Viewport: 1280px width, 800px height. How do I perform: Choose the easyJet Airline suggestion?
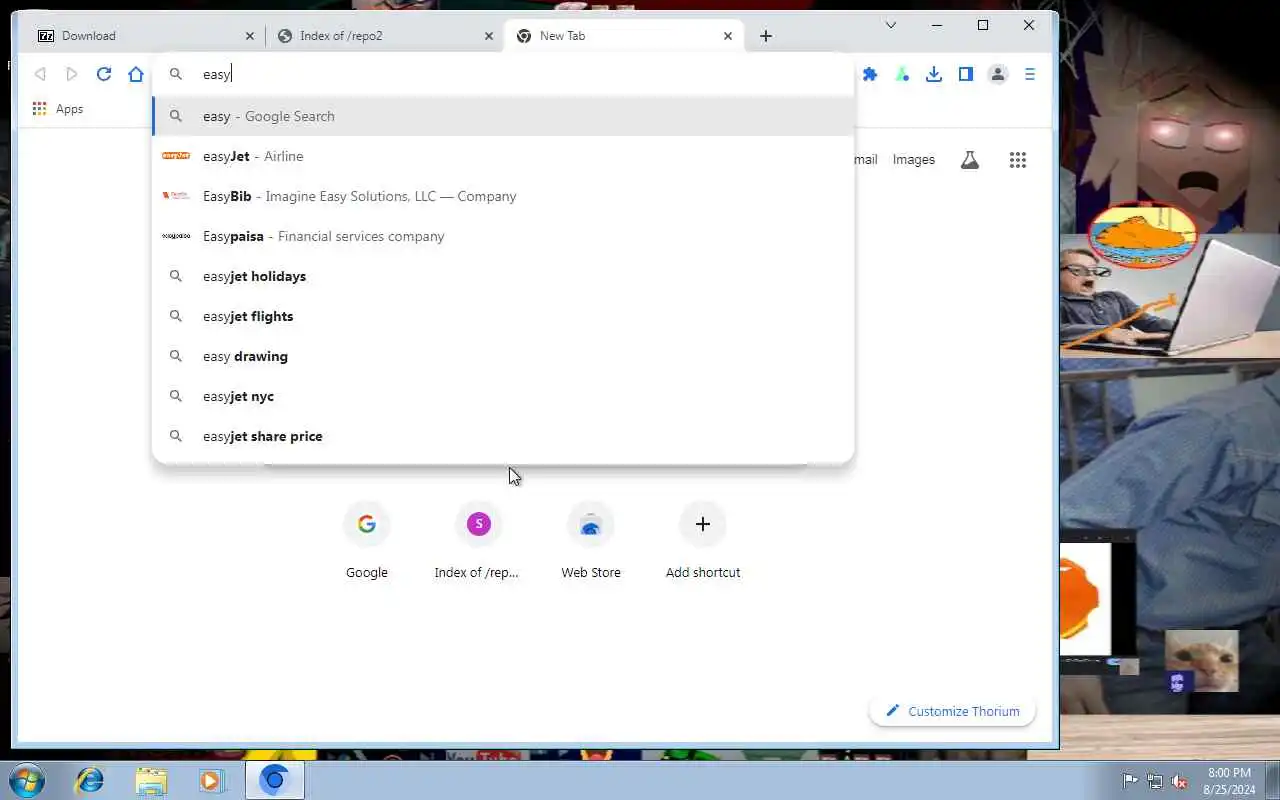coord(503,156)
